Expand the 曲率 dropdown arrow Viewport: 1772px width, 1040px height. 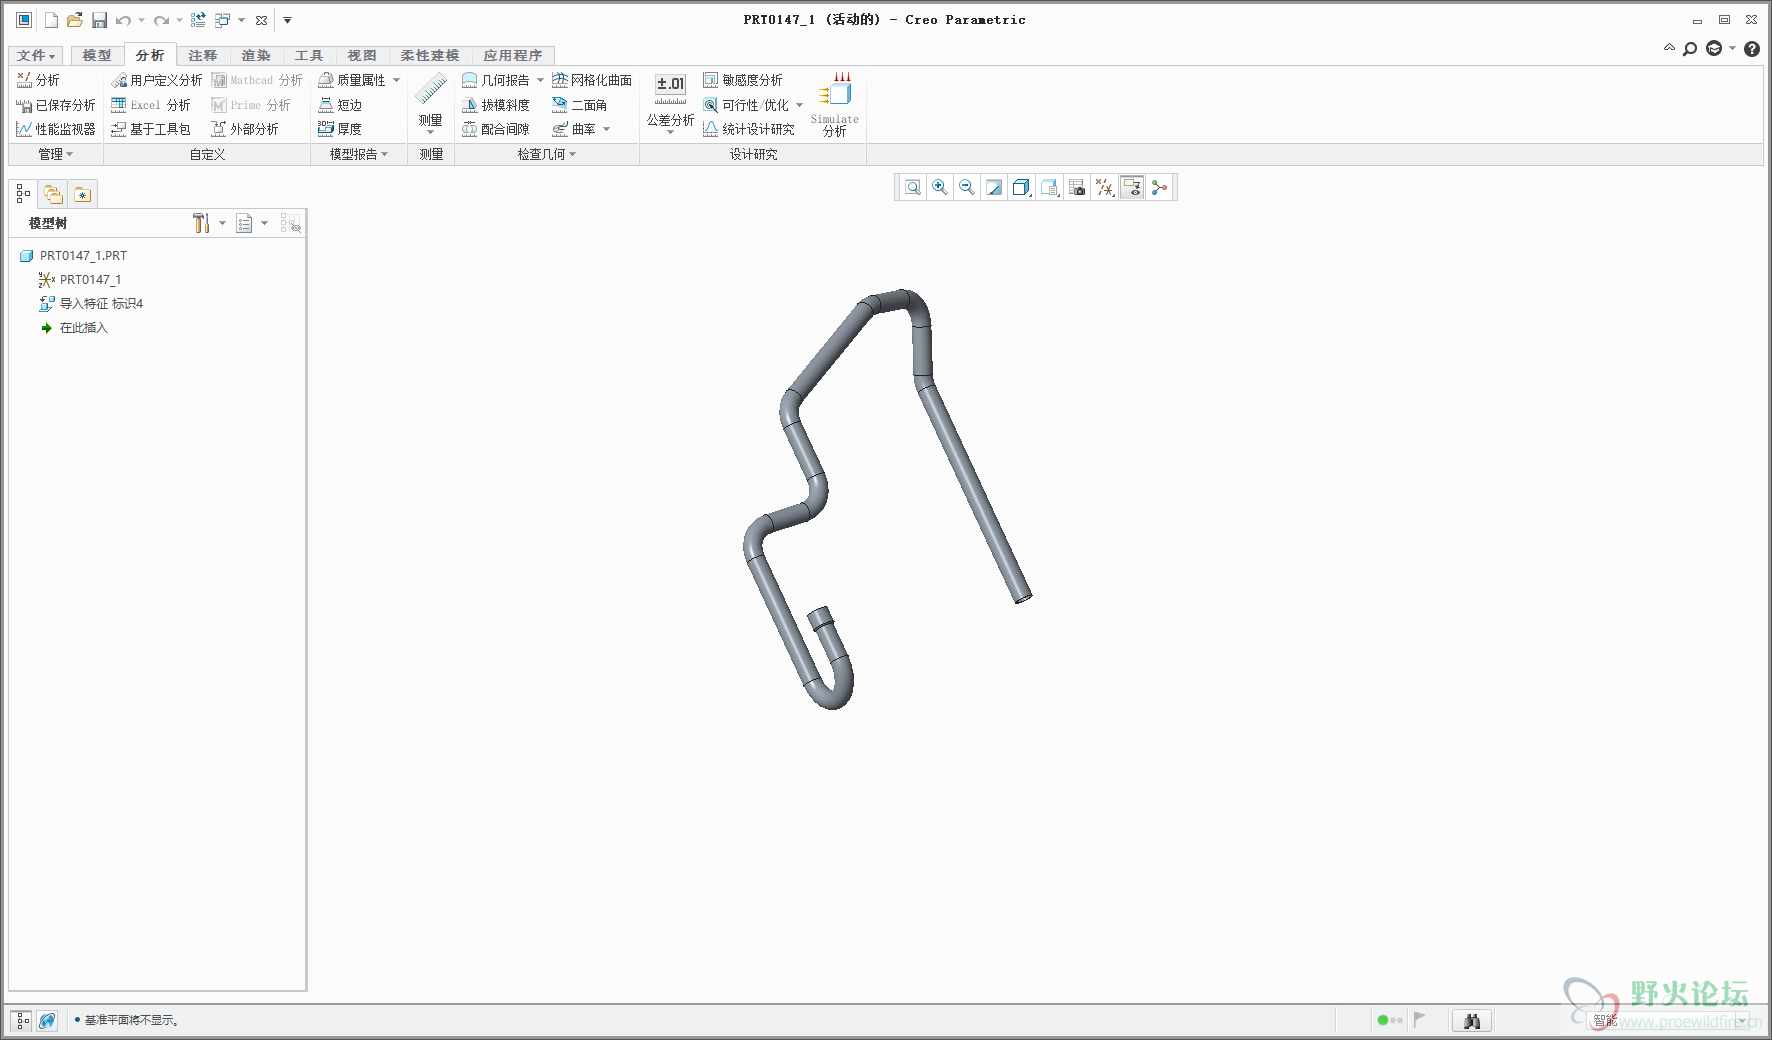607,129
